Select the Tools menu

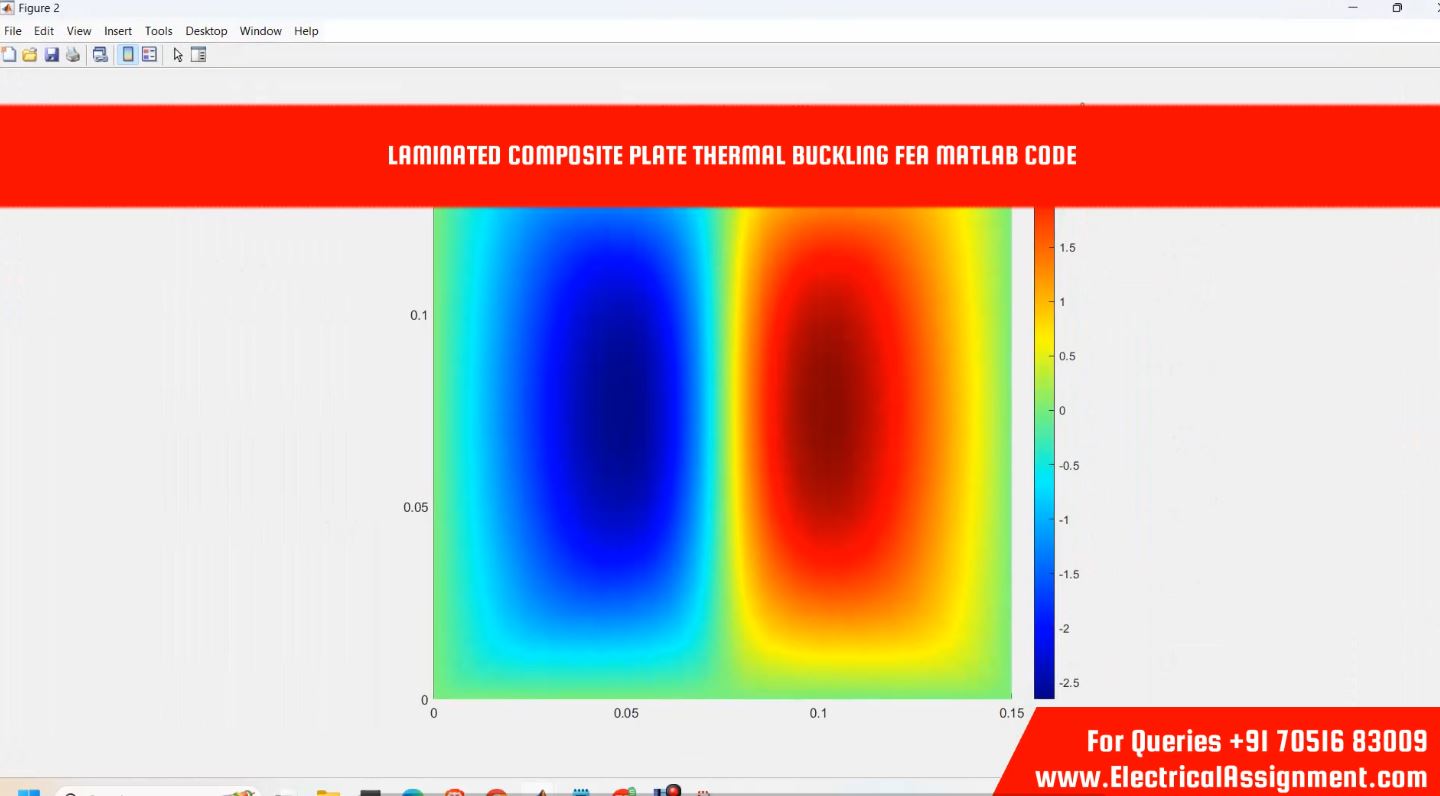pos(158,31)
